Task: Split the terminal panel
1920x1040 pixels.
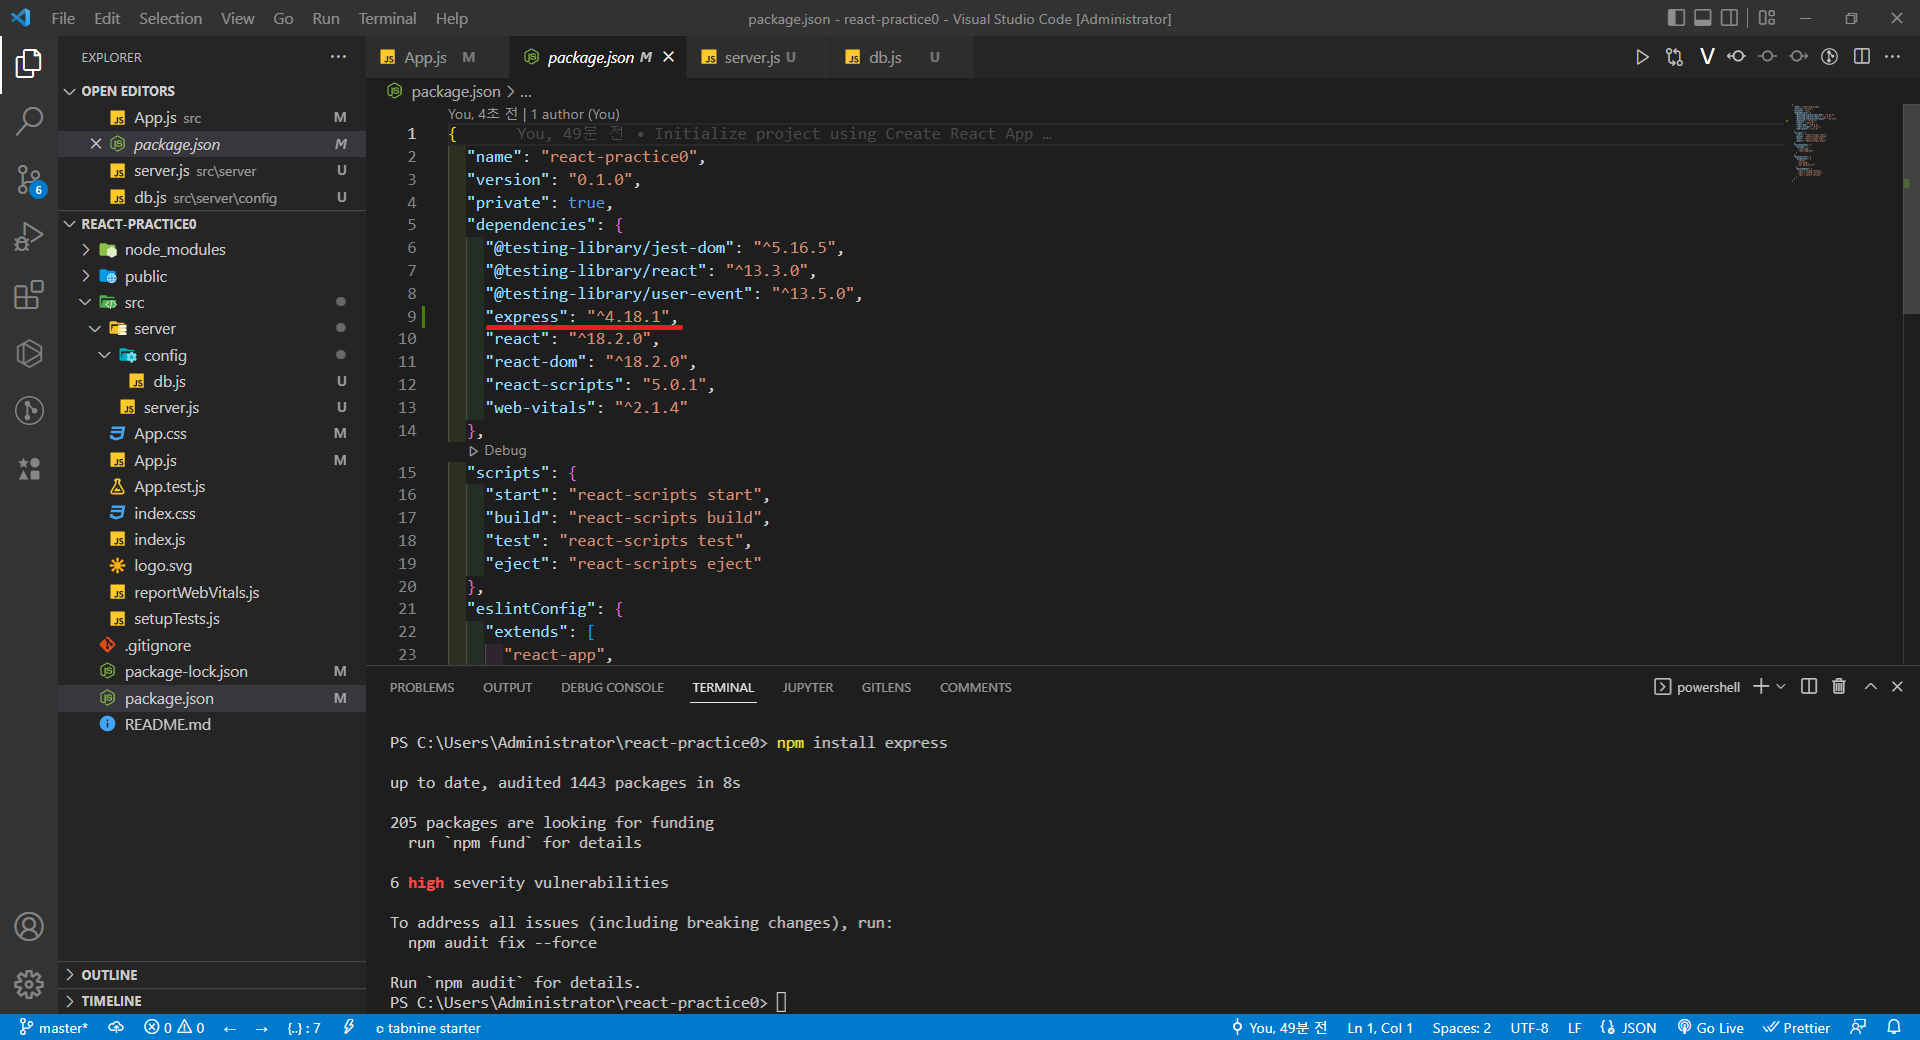Action: pyautogui.click(x=1809, y=686)
